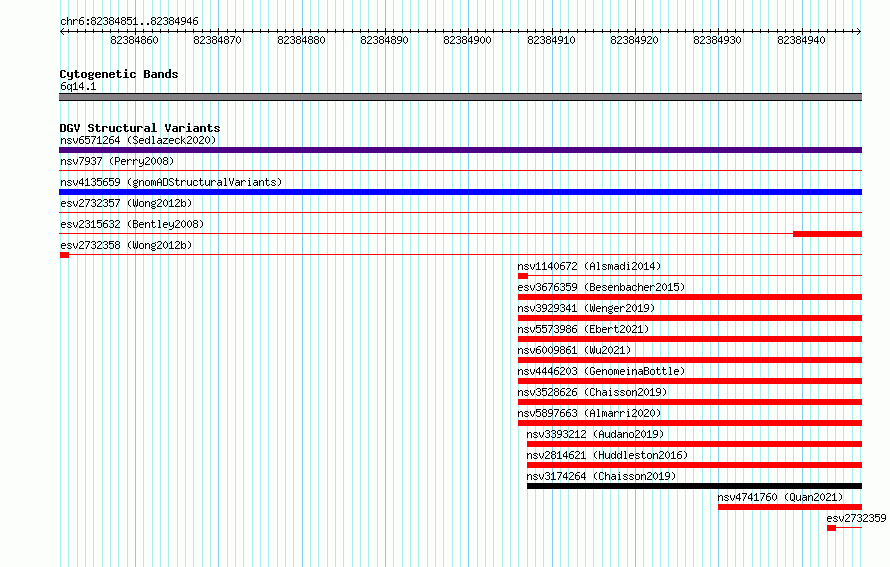Select the gray 6q14.1 cytogenetic band bar
The image size is (890, 567).
point(460,97)
